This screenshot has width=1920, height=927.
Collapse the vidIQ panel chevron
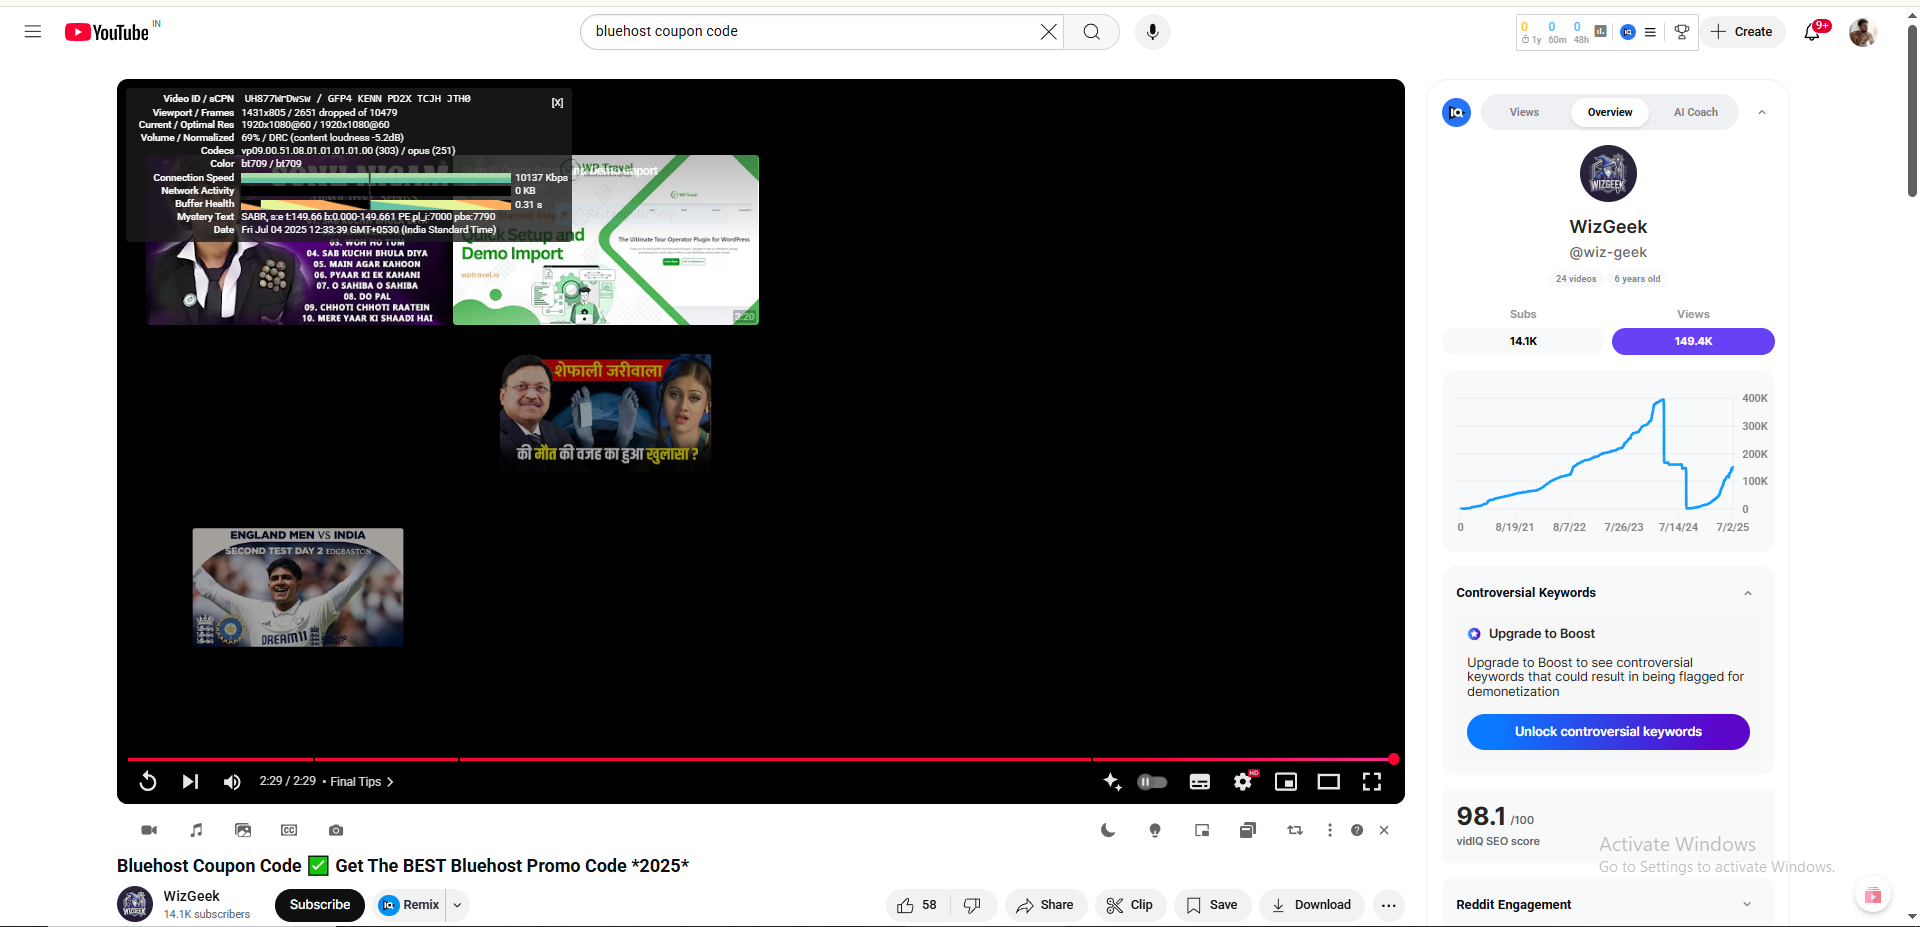click(1762, 112)
